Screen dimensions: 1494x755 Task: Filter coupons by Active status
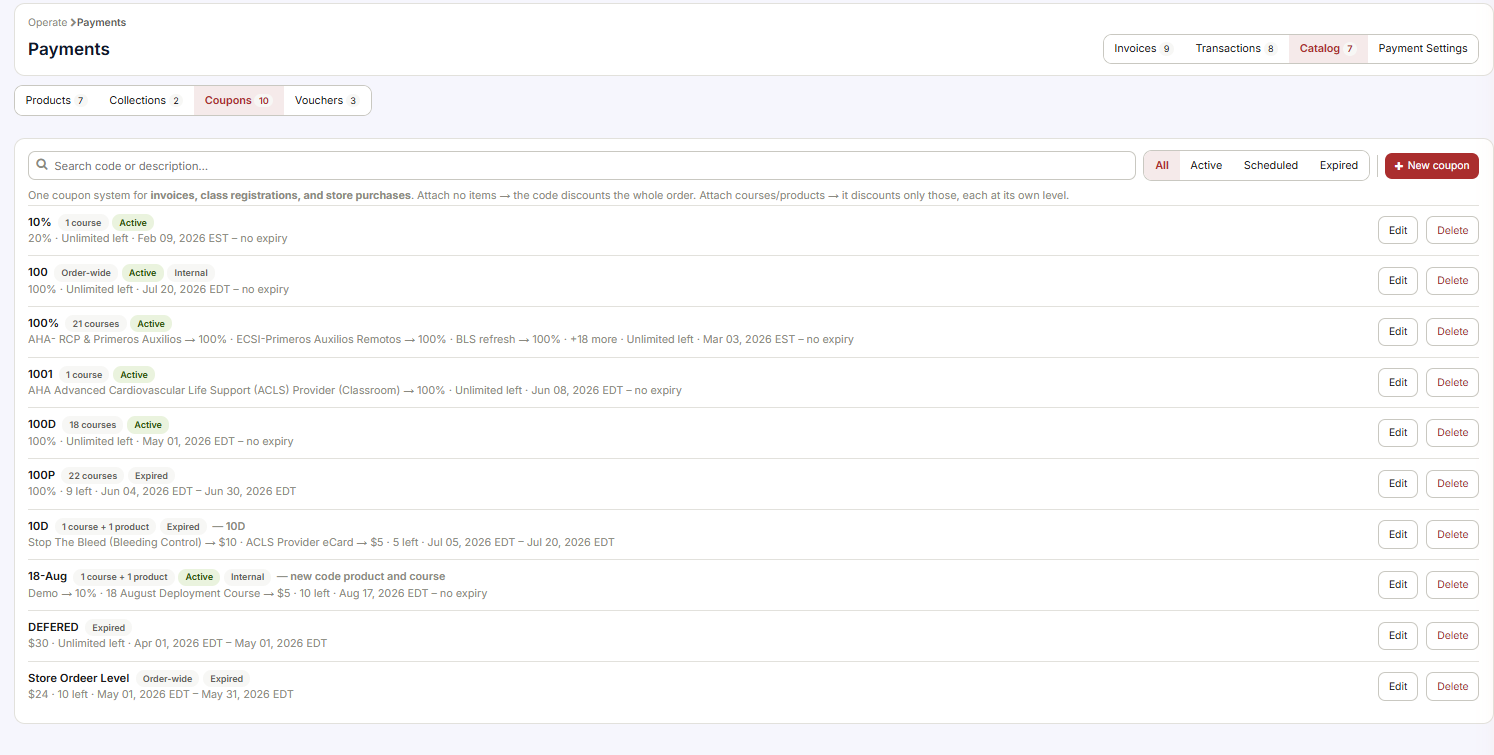coord(1206,166)
